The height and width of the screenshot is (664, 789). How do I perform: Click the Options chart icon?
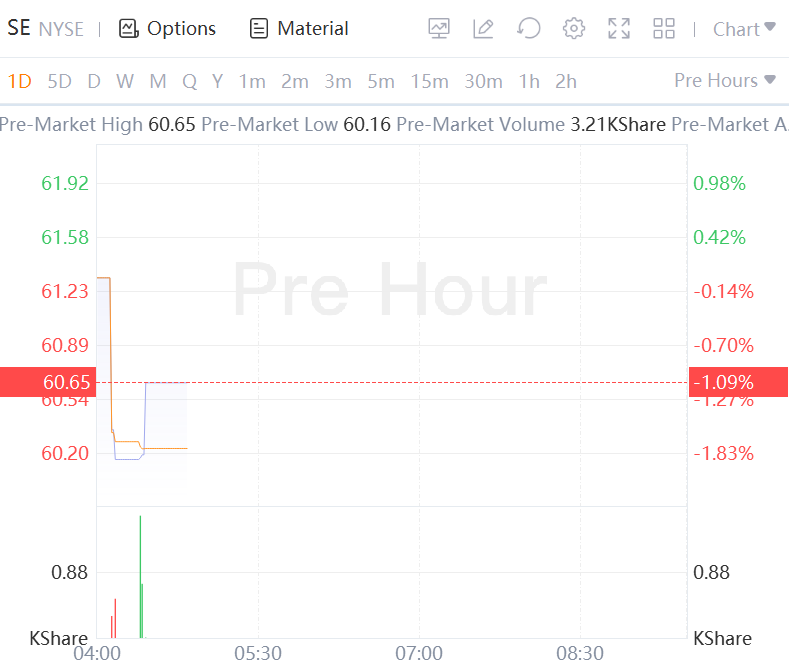pos(128,29)
